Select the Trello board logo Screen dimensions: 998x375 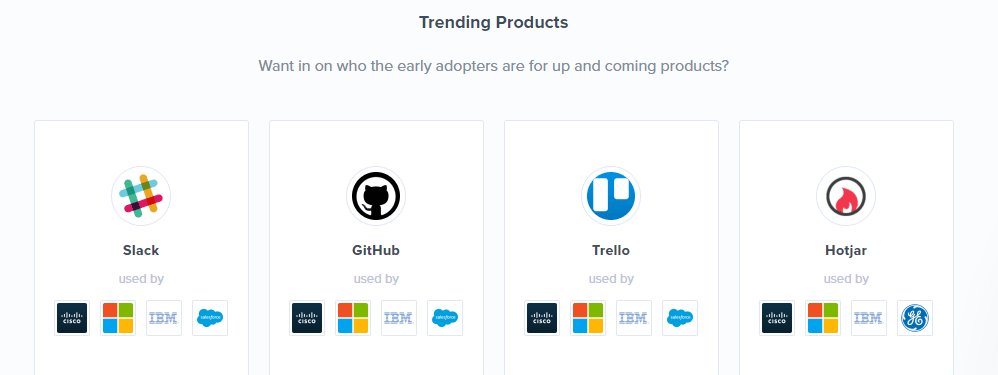(x=611, y=196)
